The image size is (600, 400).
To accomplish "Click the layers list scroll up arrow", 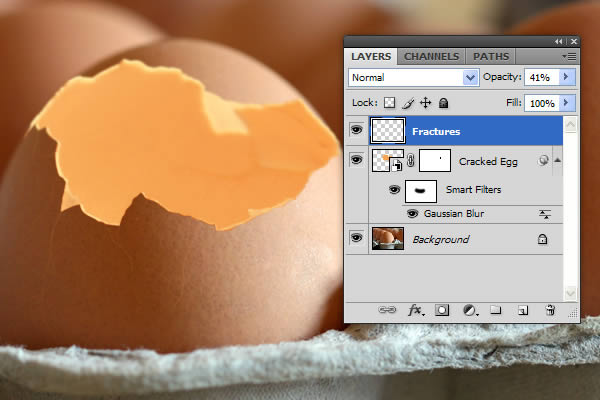I will click(570, 125).
